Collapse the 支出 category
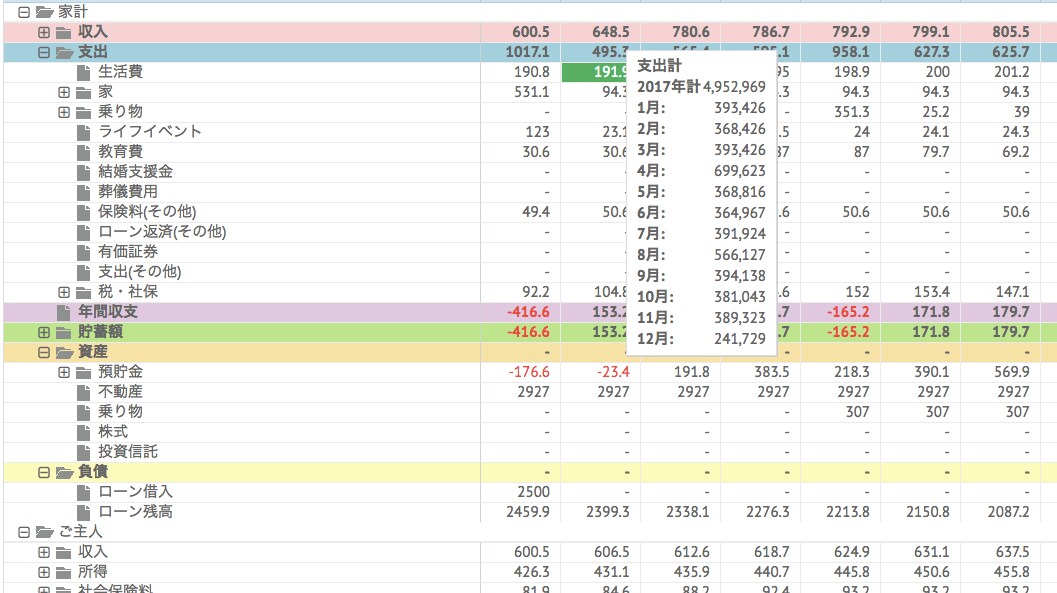Image resolution: width=1057 pixels, height=593 pixels. 44,52
